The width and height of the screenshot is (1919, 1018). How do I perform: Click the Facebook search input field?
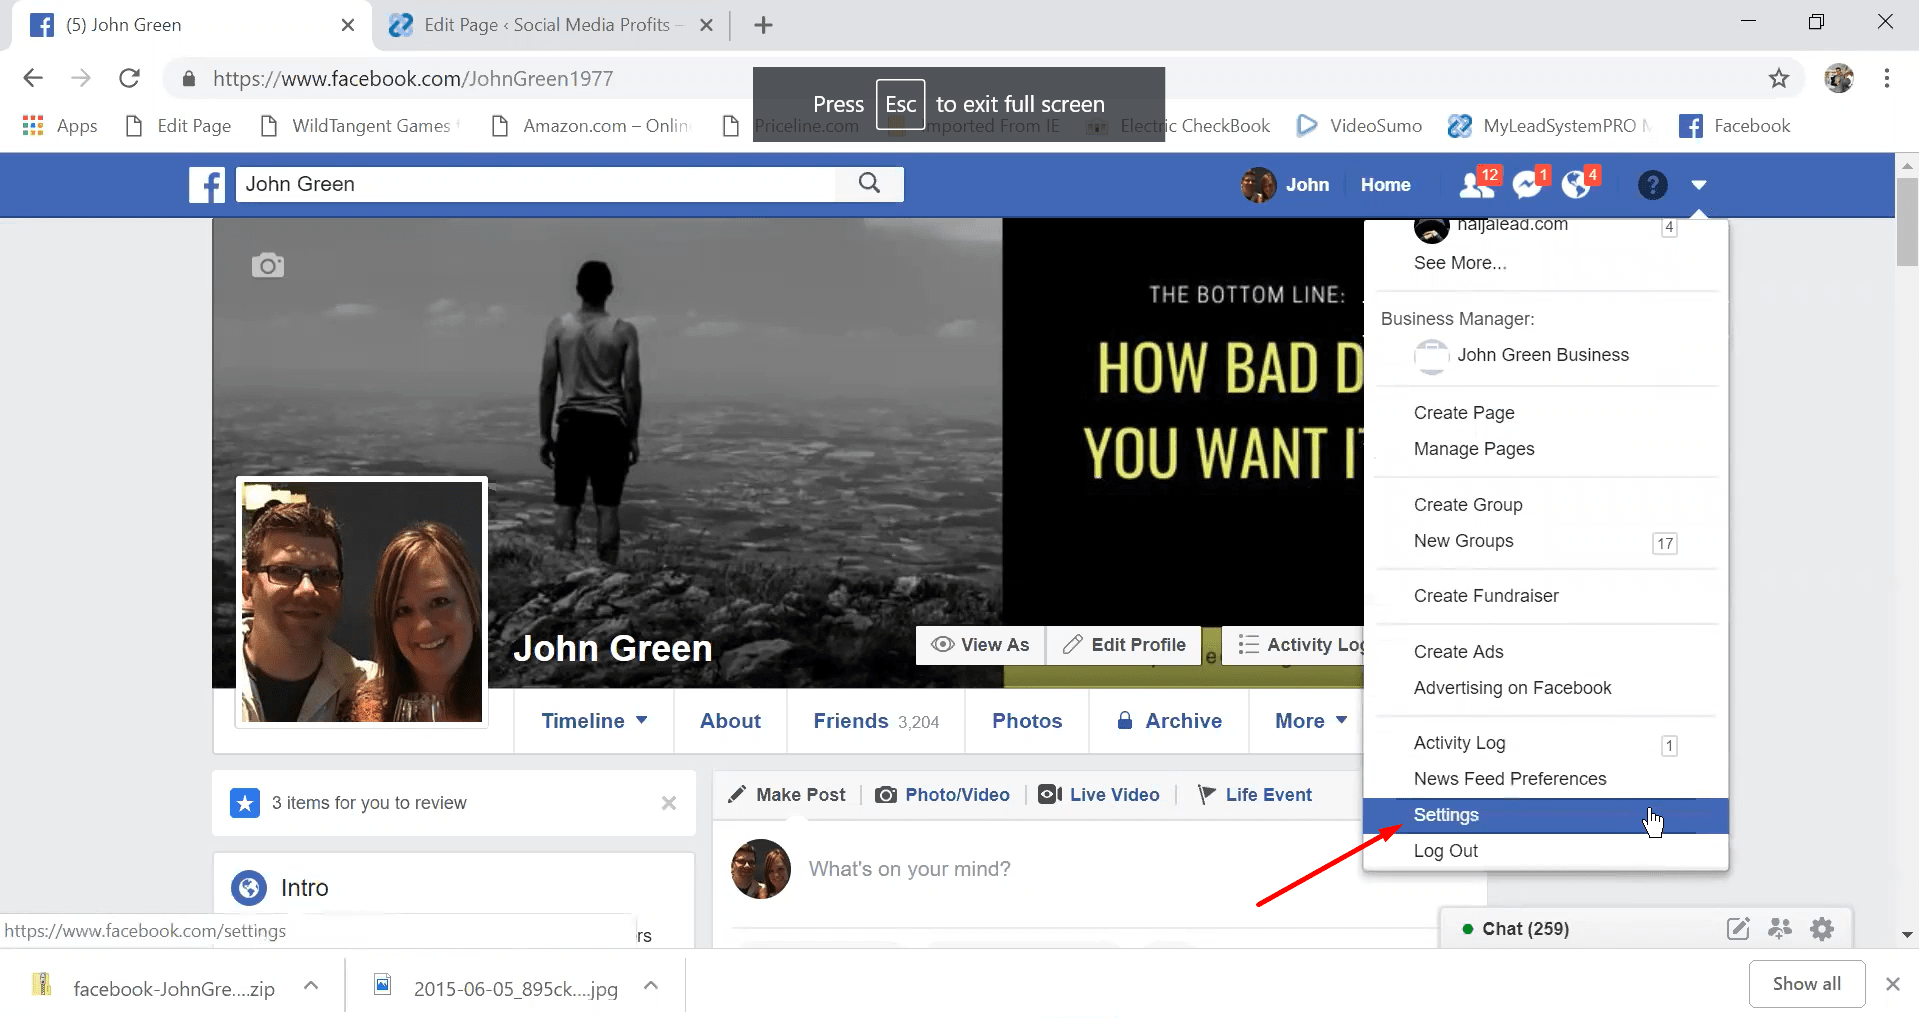[x=536, y=184]
